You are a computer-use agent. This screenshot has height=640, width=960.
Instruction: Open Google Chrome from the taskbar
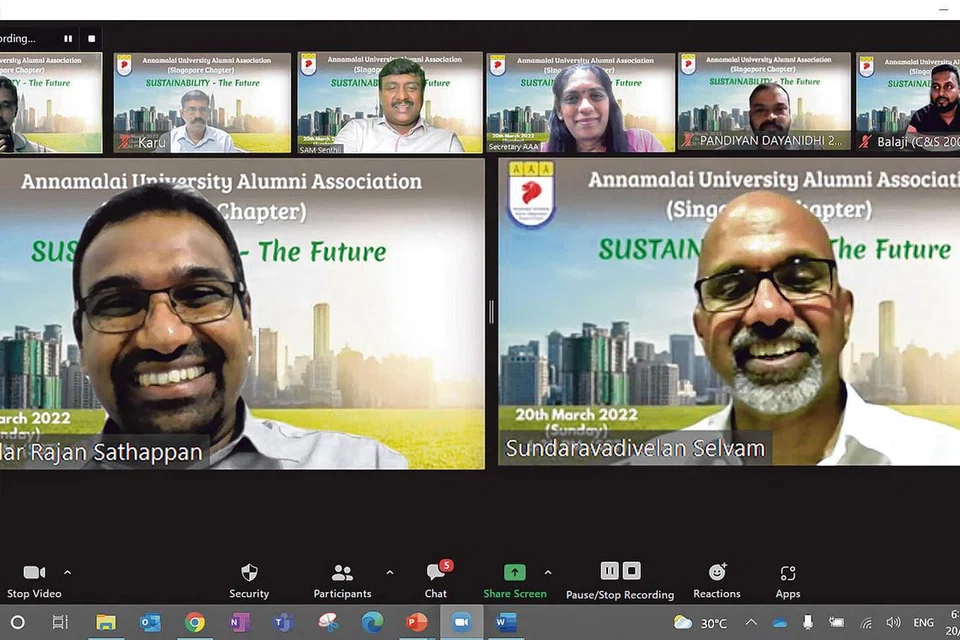click(x=195, y=622)
